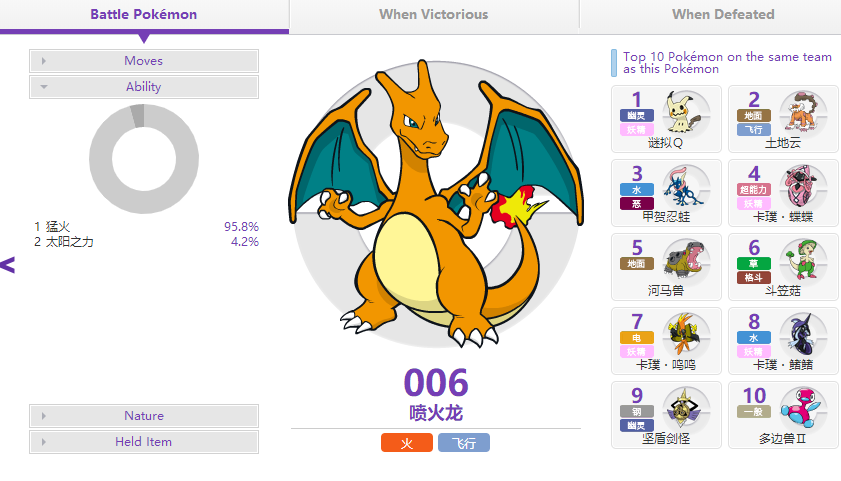Select ability 太阳之力 4.2% row
The height and width of the screenshot is (481, 841).
point(146,242)
